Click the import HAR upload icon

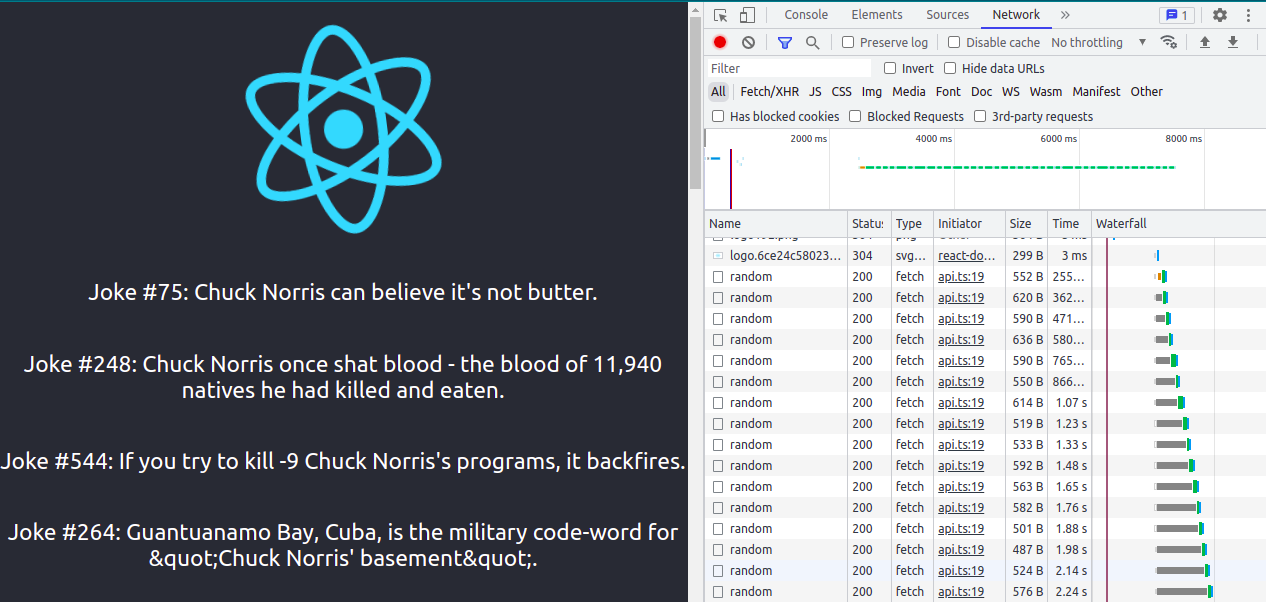point(1205,42)
